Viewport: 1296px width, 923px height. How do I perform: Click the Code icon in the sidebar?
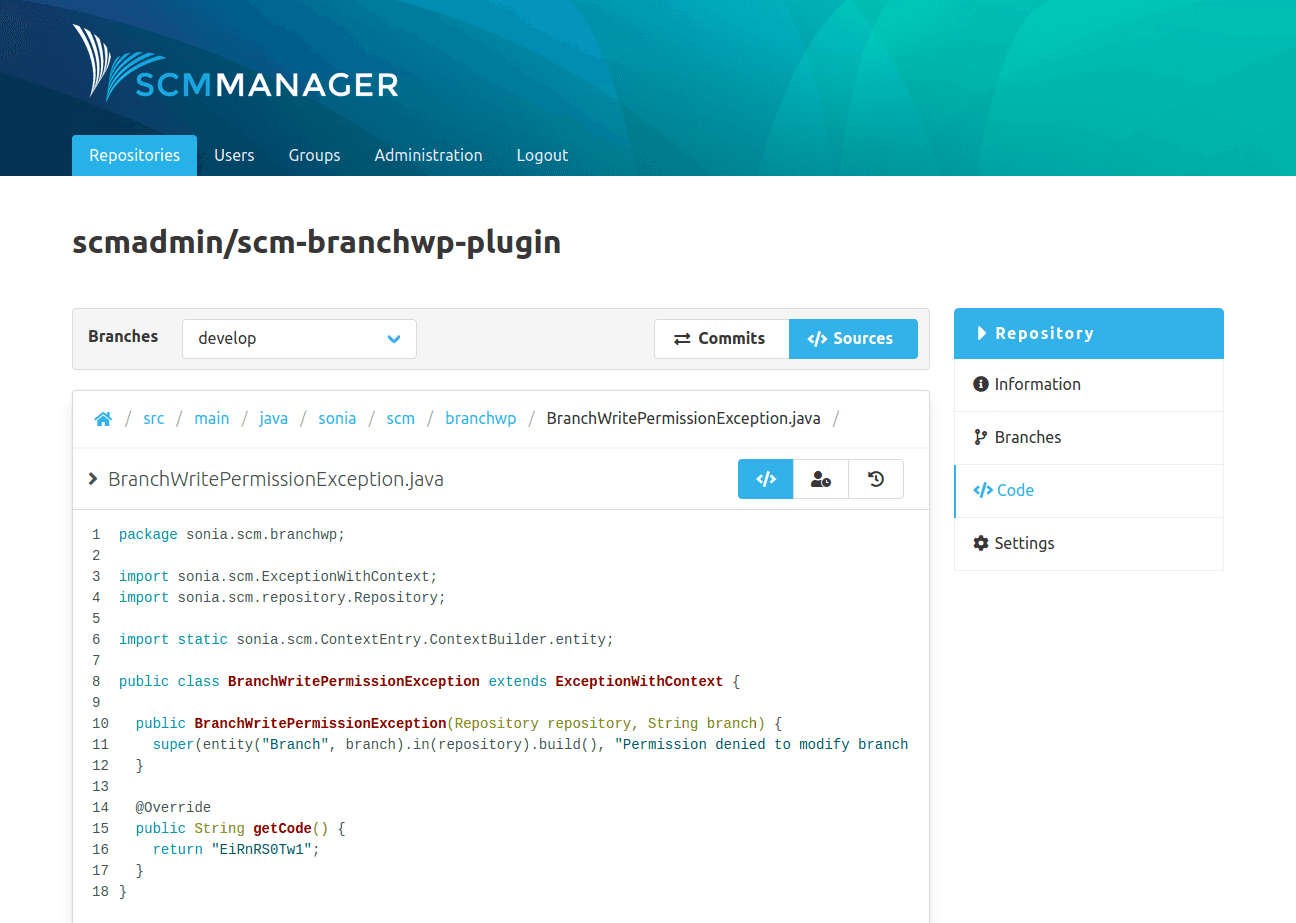point(981,490)
